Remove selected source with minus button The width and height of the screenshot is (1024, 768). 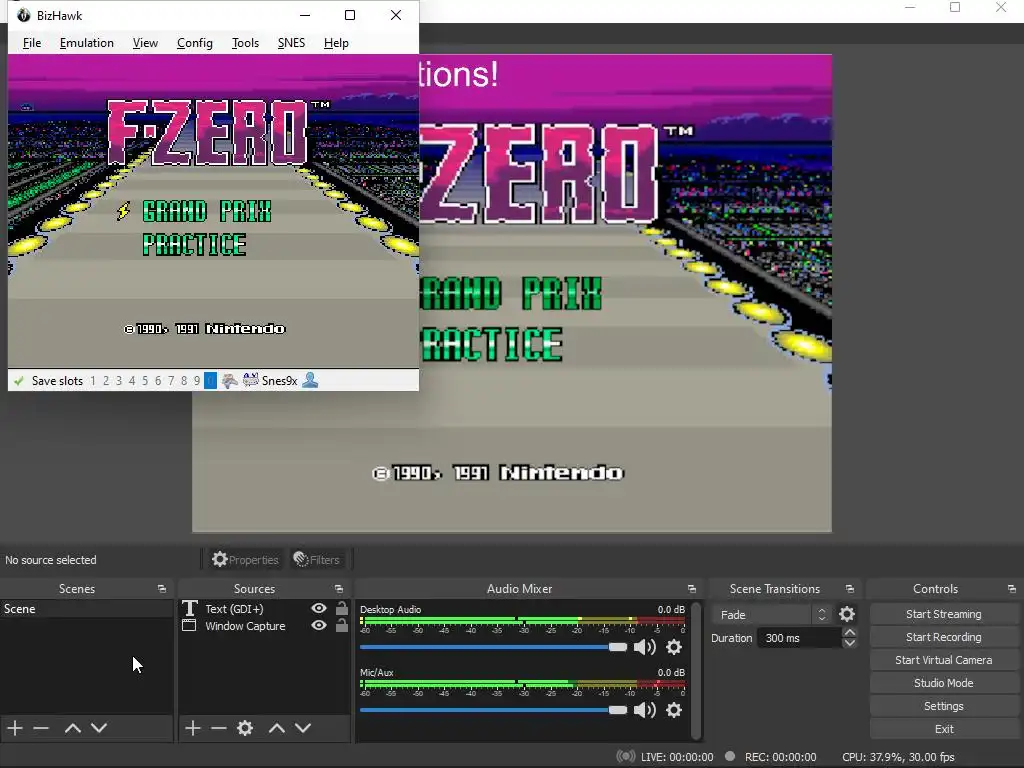(219, 728)
